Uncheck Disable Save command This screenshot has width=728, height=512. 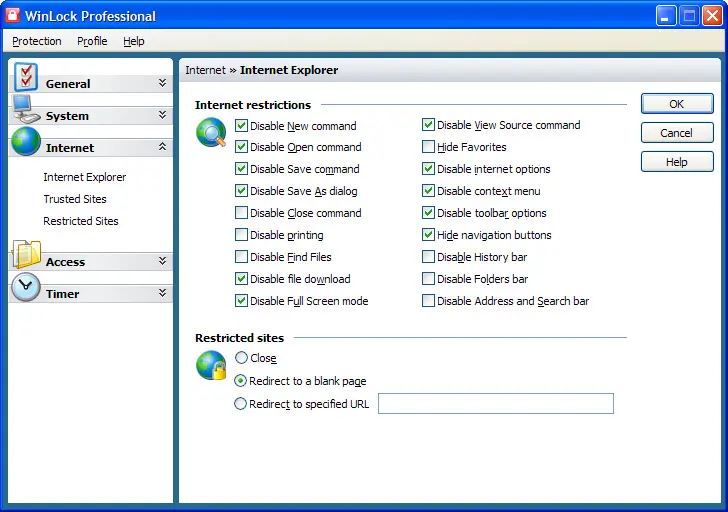(241, 169)
